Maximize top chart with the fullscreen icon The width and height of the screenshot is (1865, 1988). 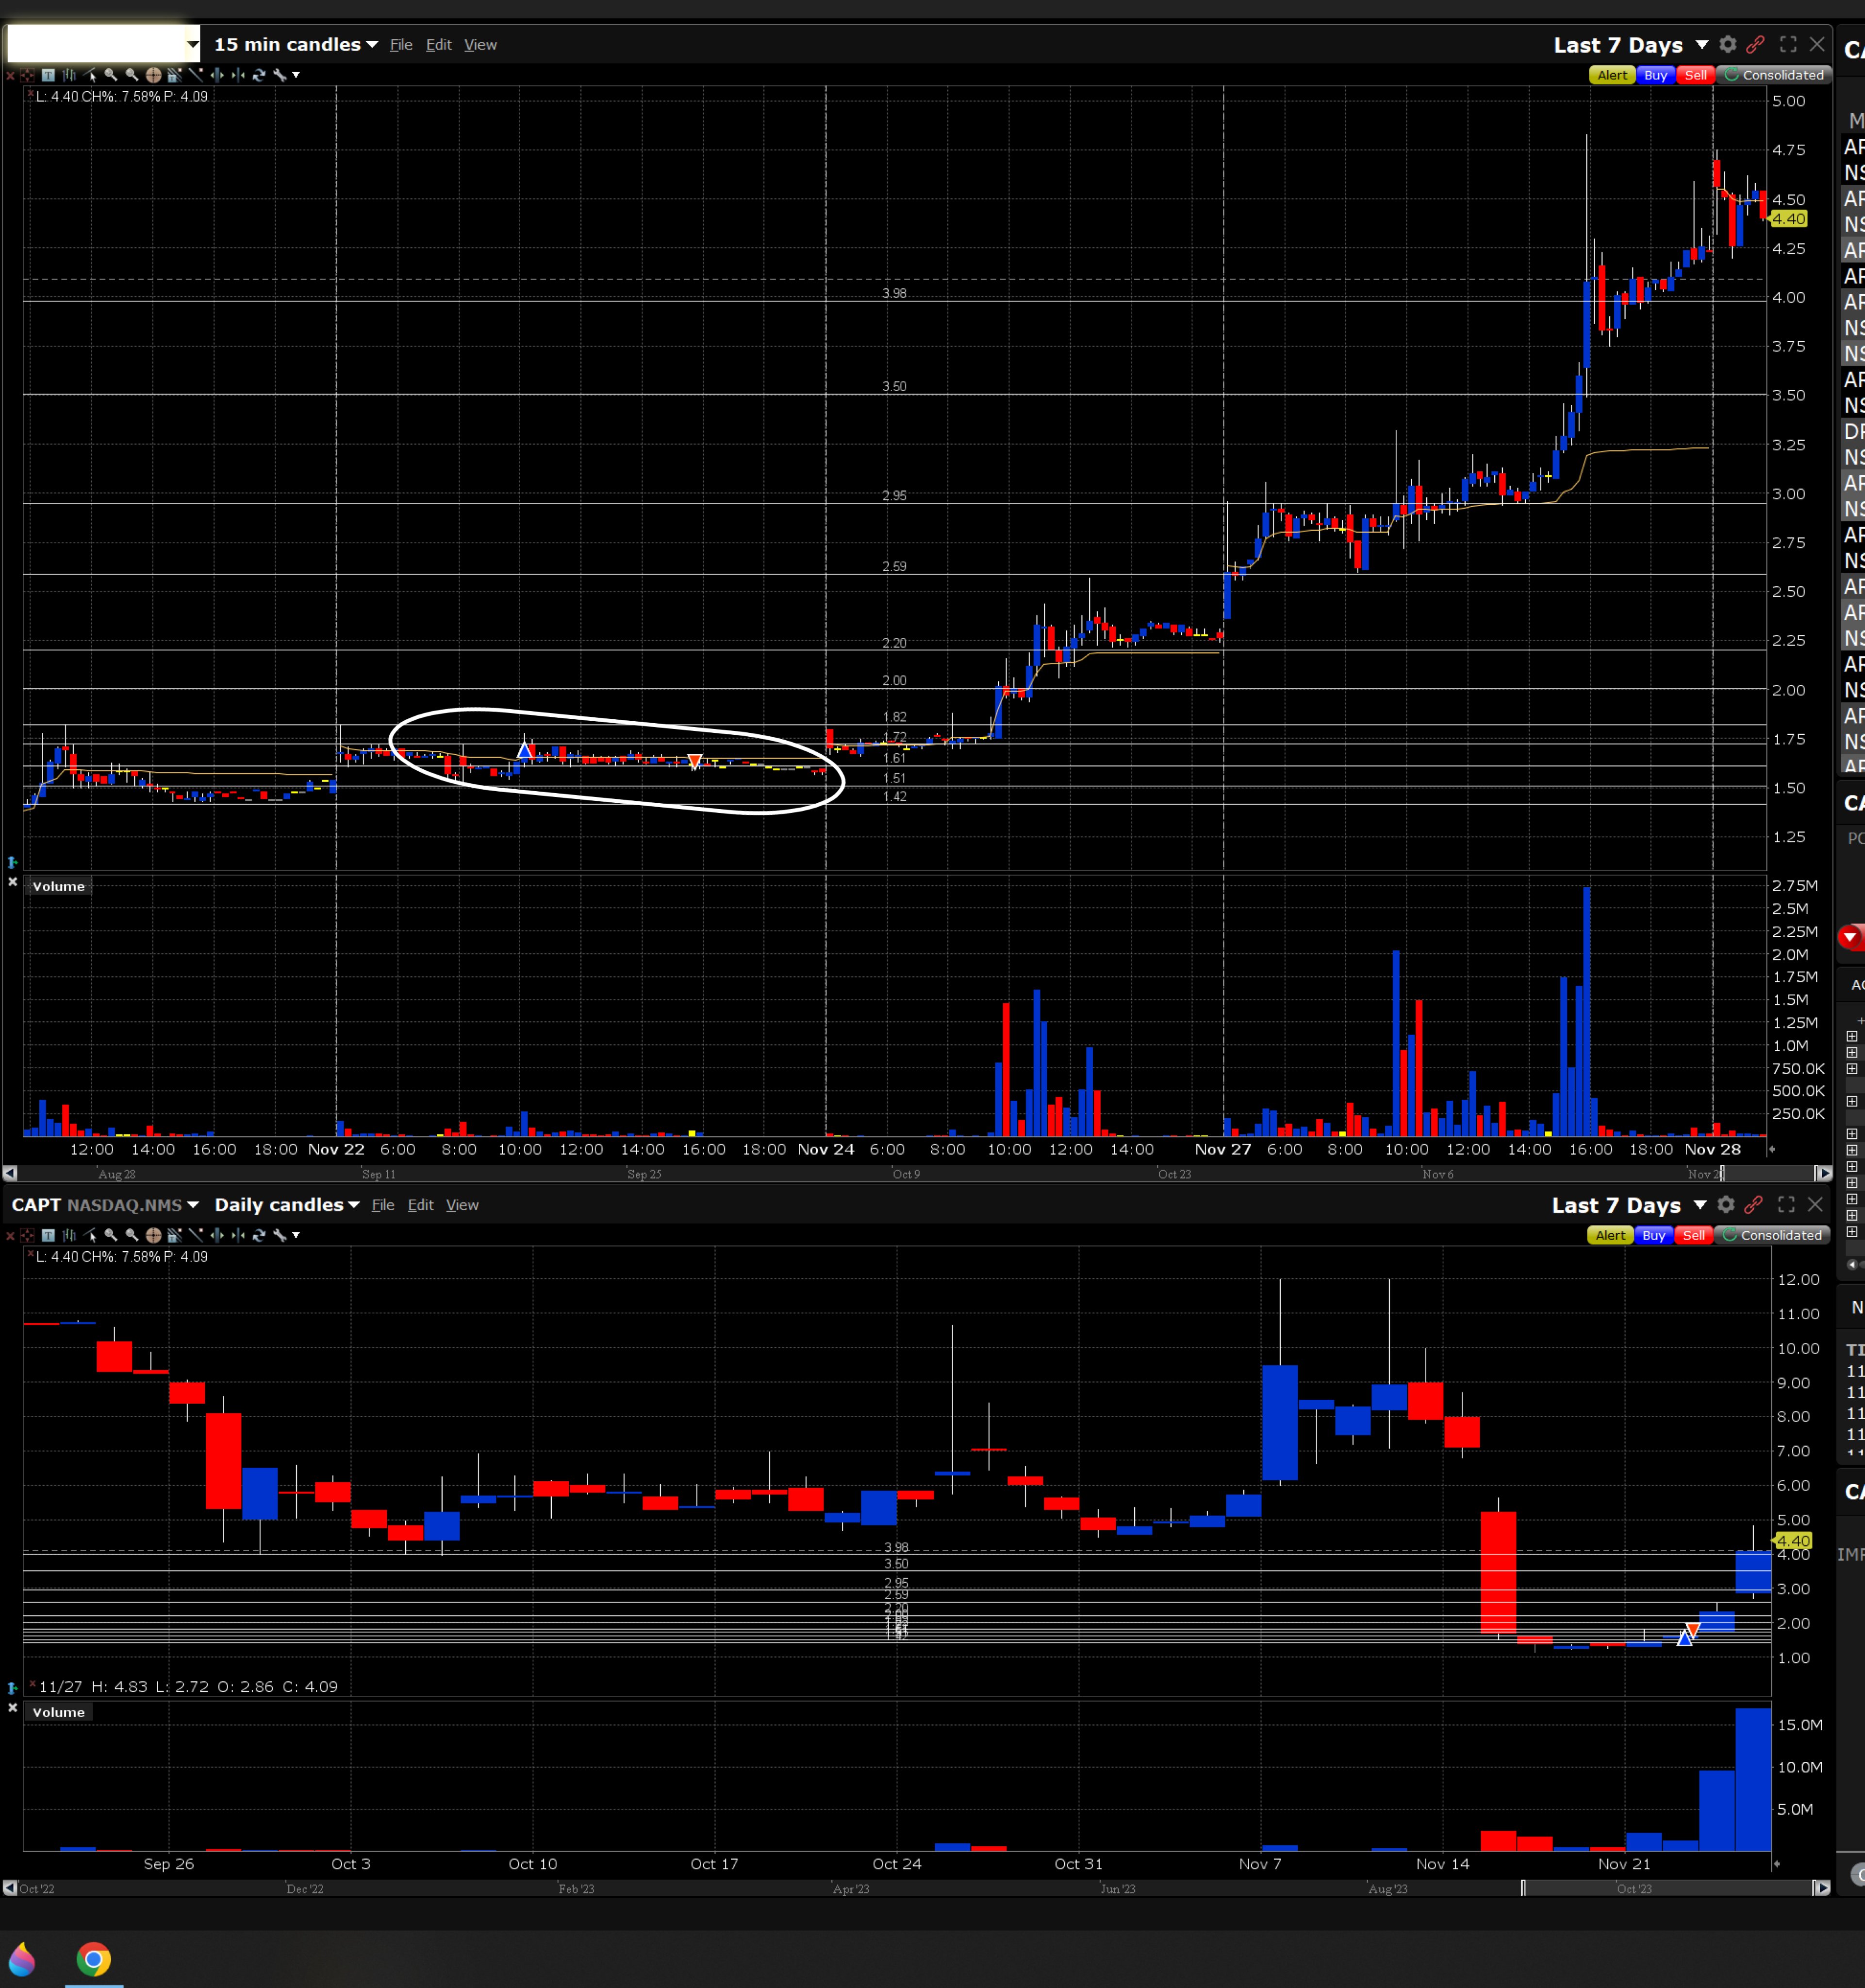pyautogui.click(x=1788, y=44)
